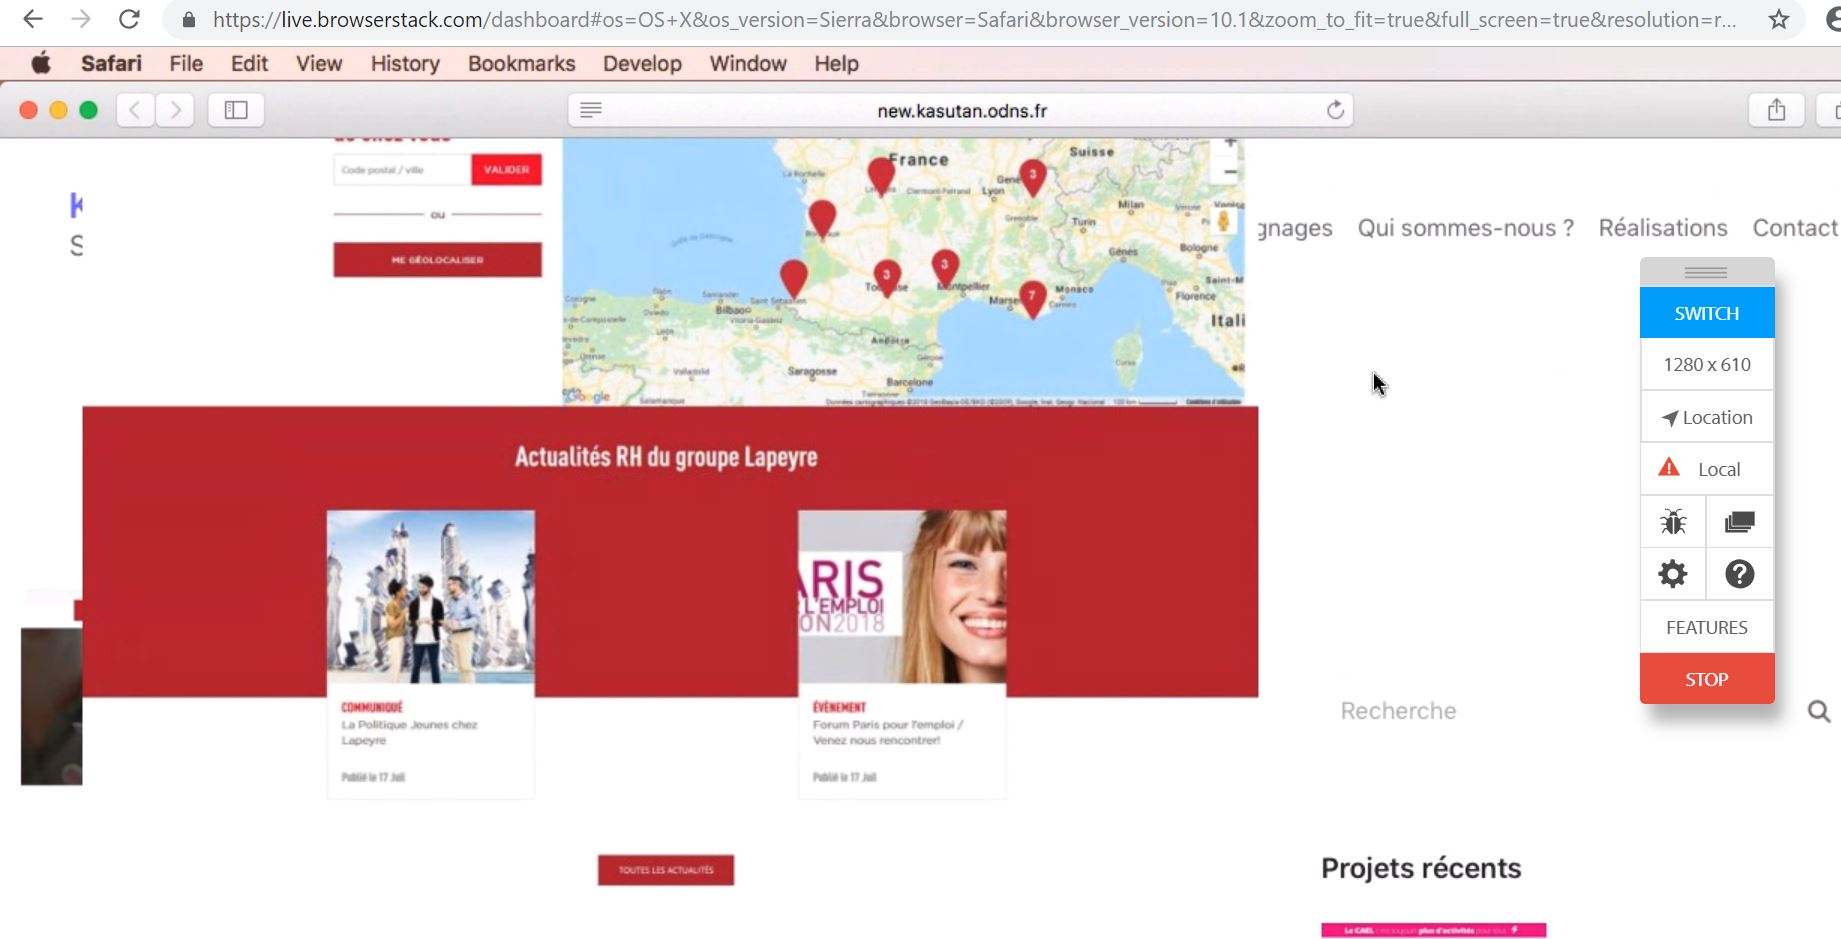
Task: Click the bug report icon
Action: [1673, 521]
